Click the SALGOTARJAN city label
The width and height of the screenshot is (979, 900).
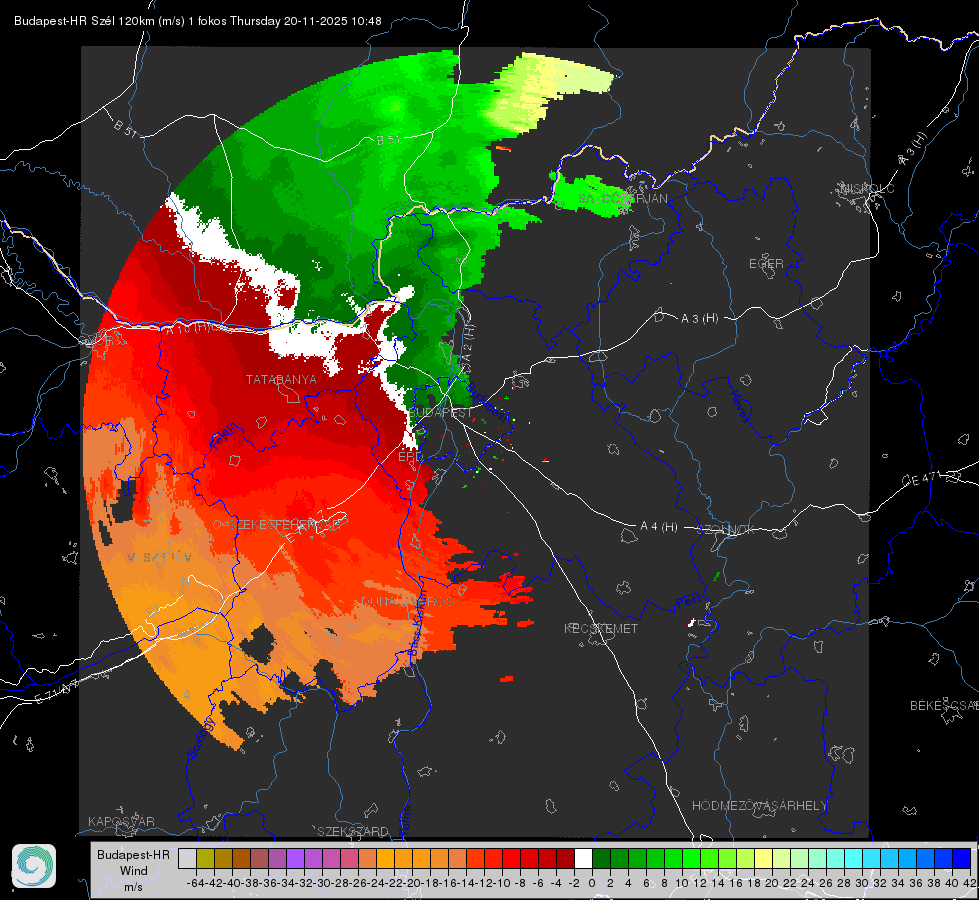(622, 199)
